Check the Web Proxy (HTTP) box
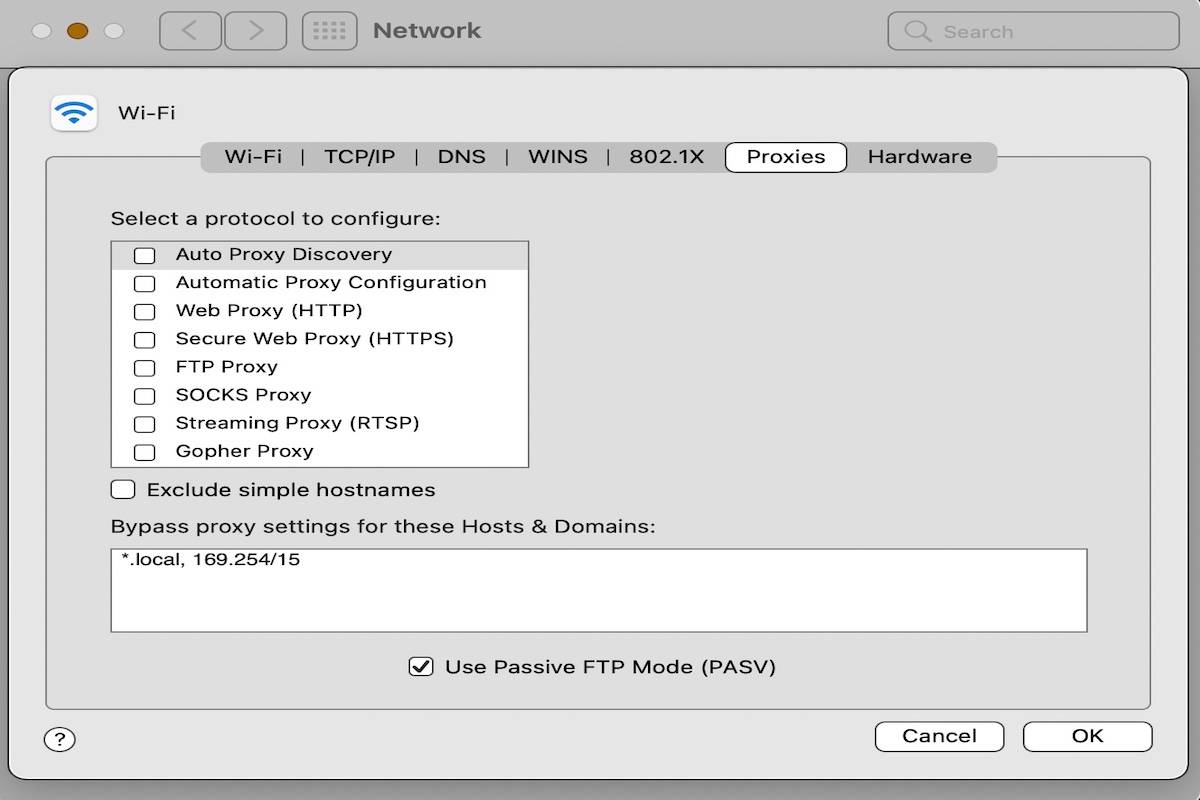The width and height of the screenshot is (1200, 800). point(144,310)
